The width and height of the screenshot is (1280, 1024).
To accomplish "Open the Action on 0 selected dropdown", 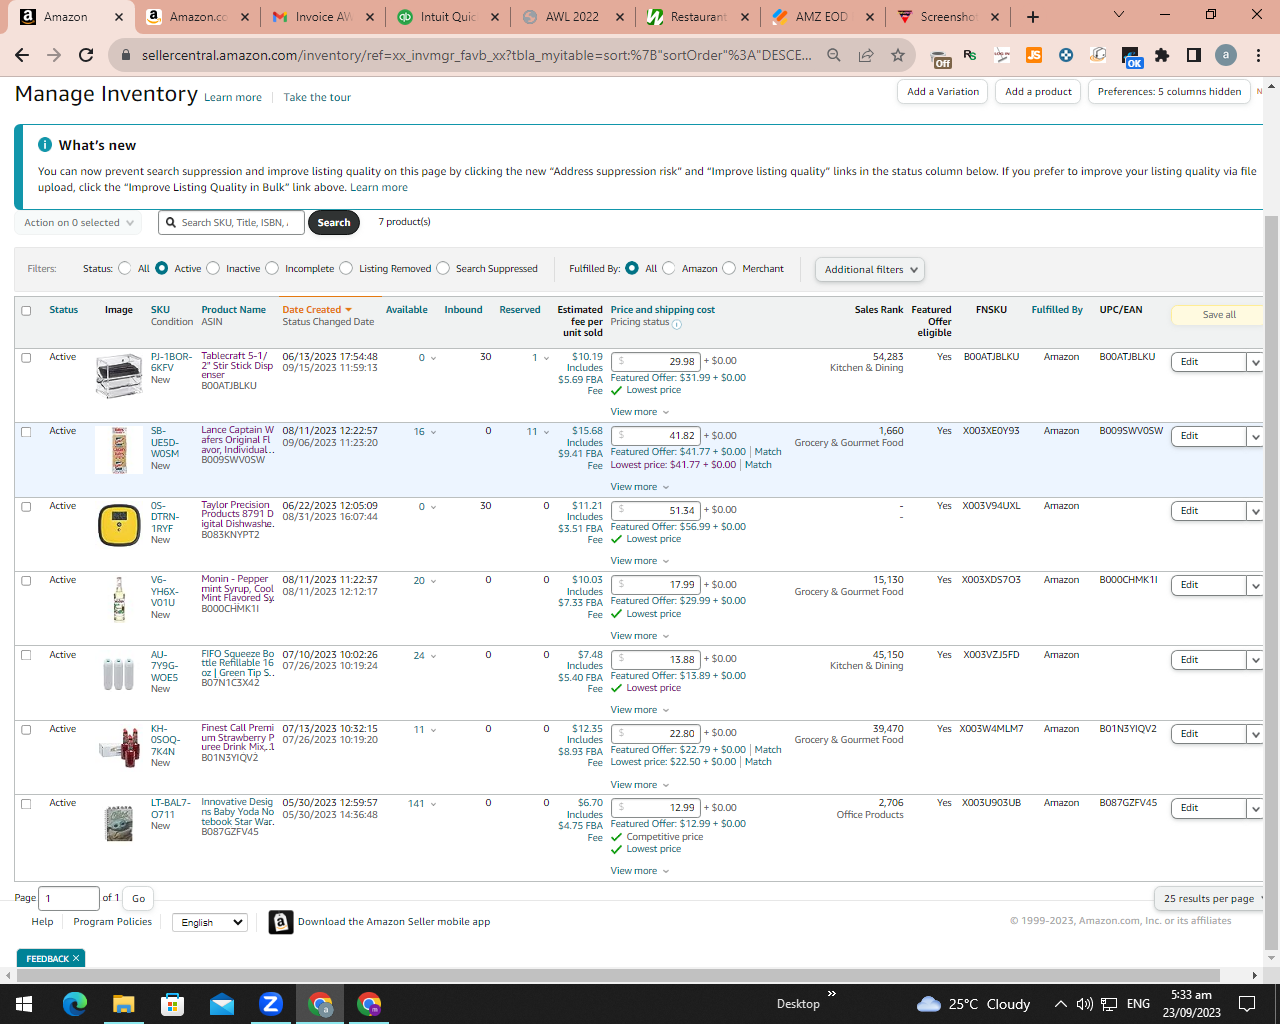I will (x=78, y=223).
